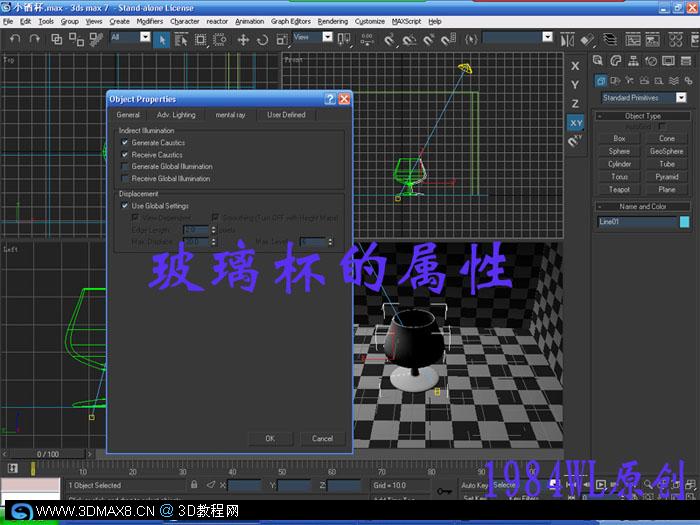Open the Modifiers menu
The height and width of the screenshot is (525, 700).
pos(150,21)
